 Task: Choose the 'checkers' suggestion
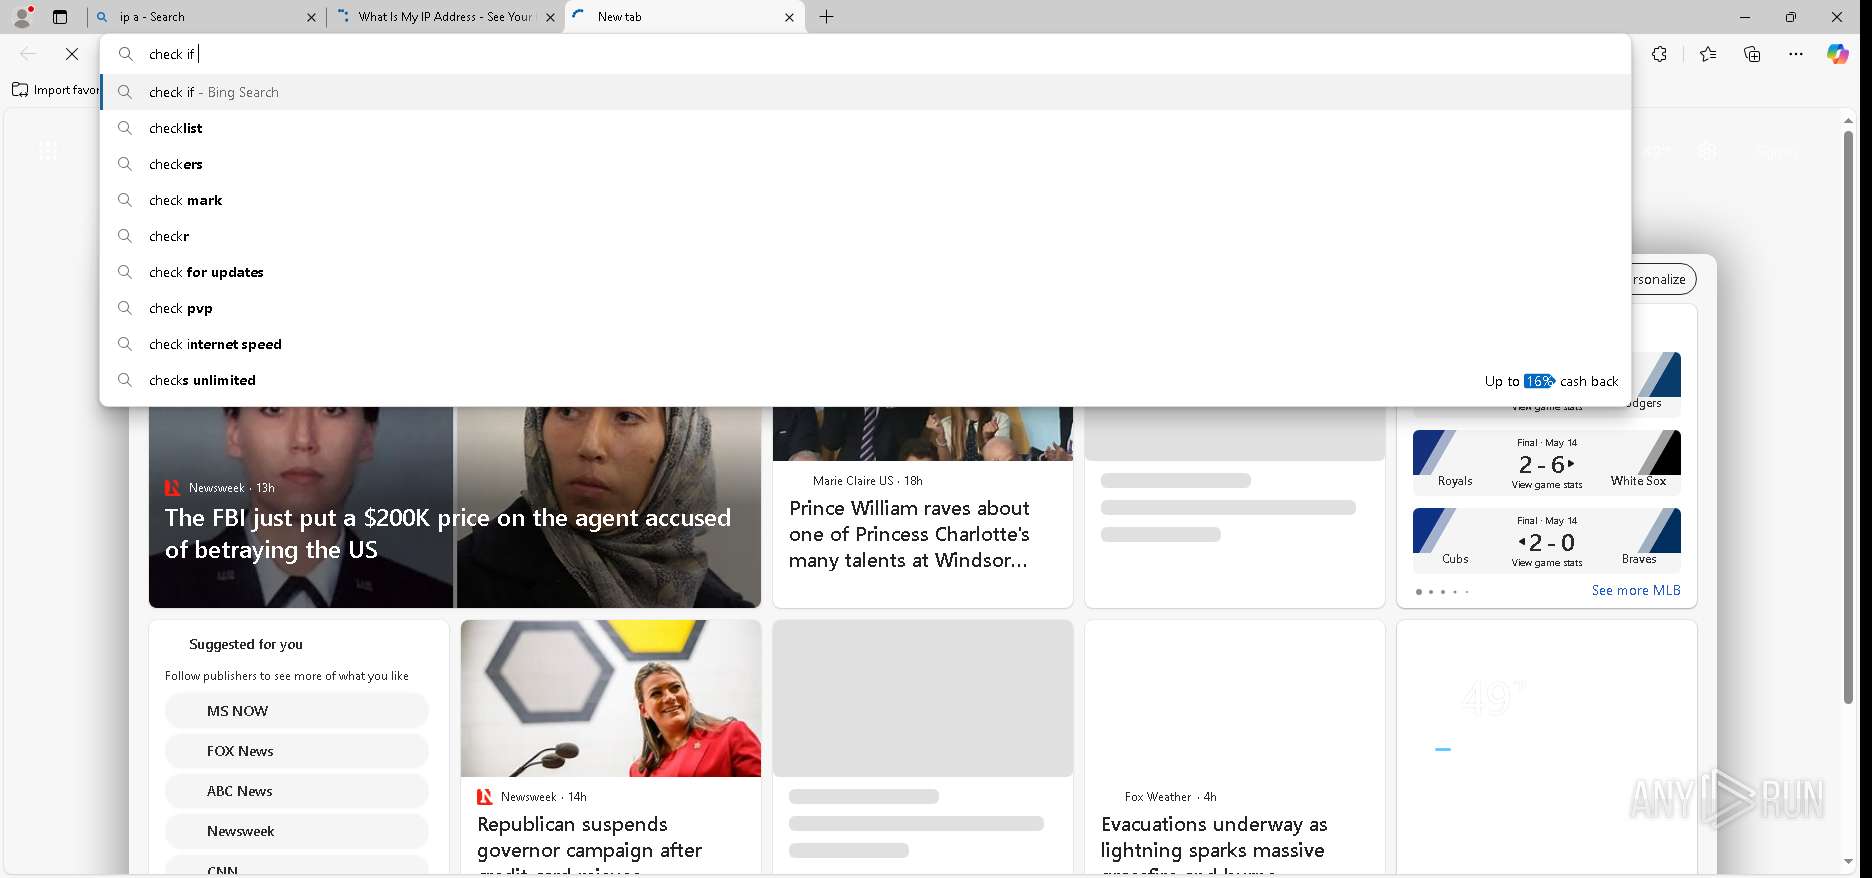[865, 164]
